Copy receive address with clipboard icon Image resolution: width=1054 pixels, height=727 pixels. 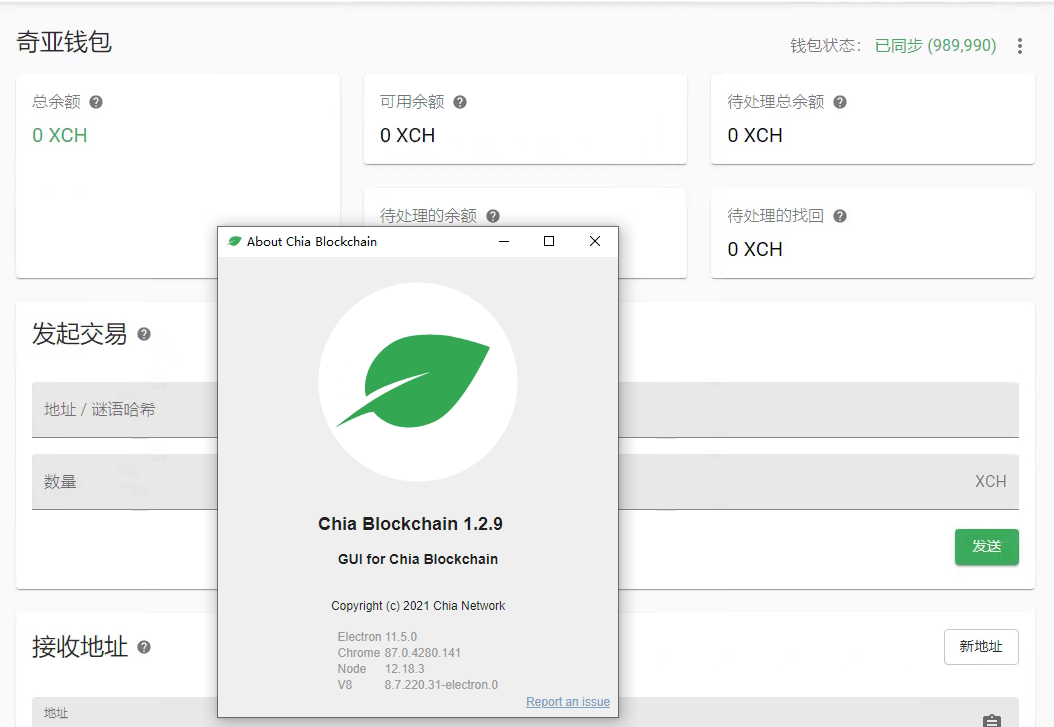991,720
